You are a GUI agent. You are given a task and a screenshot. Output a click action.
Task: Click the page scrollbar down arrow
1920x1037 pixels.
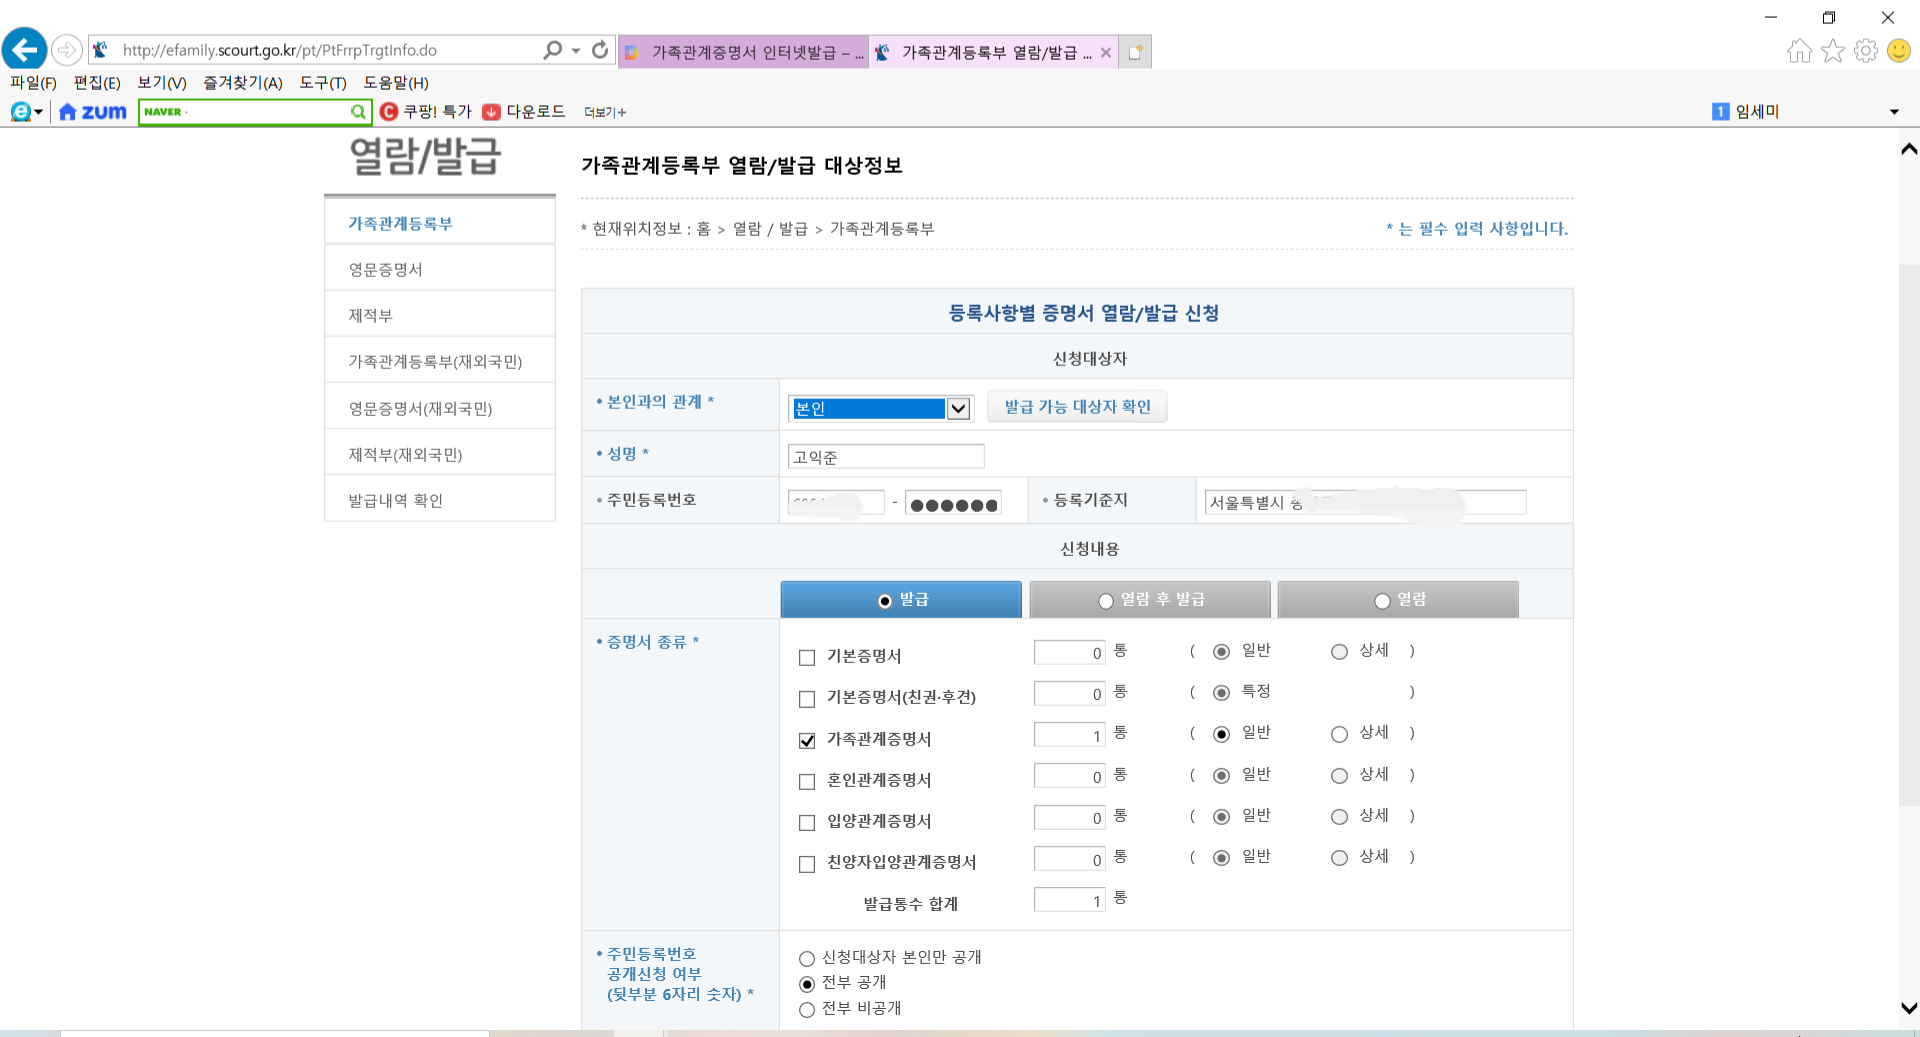point(1908,1008)
